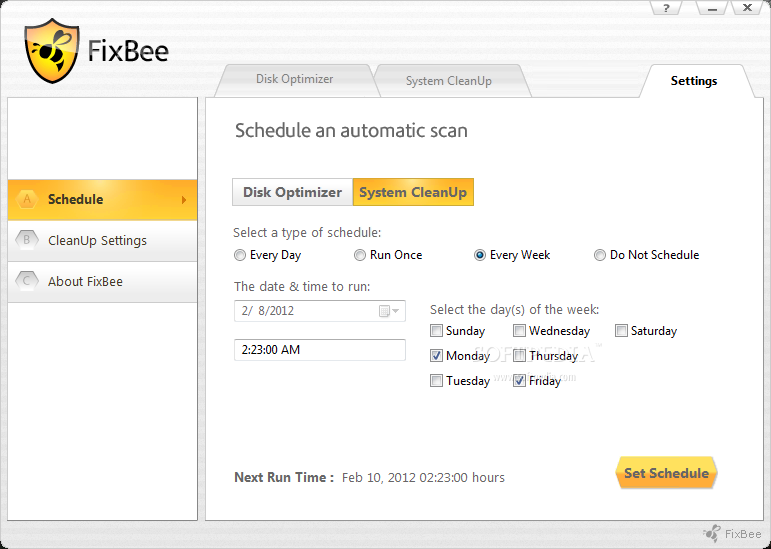The image size is (771, 549).
Task: Click the help question mark button
Action: (x=666, y=8)
